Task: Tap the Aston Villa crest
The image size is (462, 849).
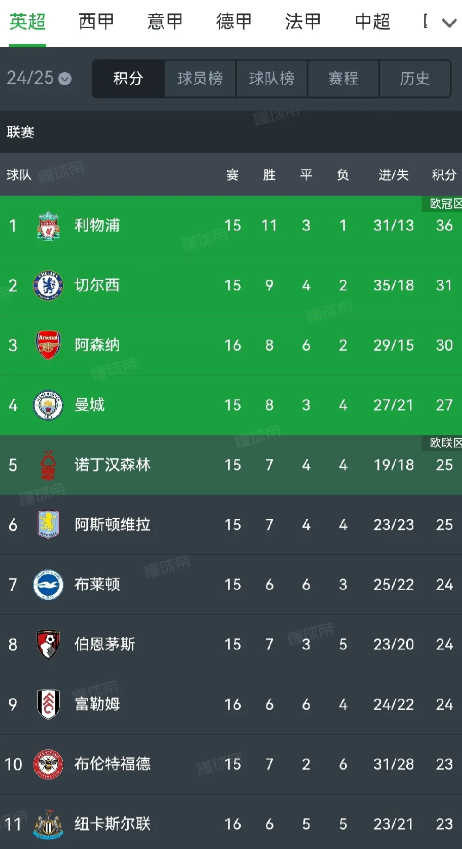Action: point(48,525)
